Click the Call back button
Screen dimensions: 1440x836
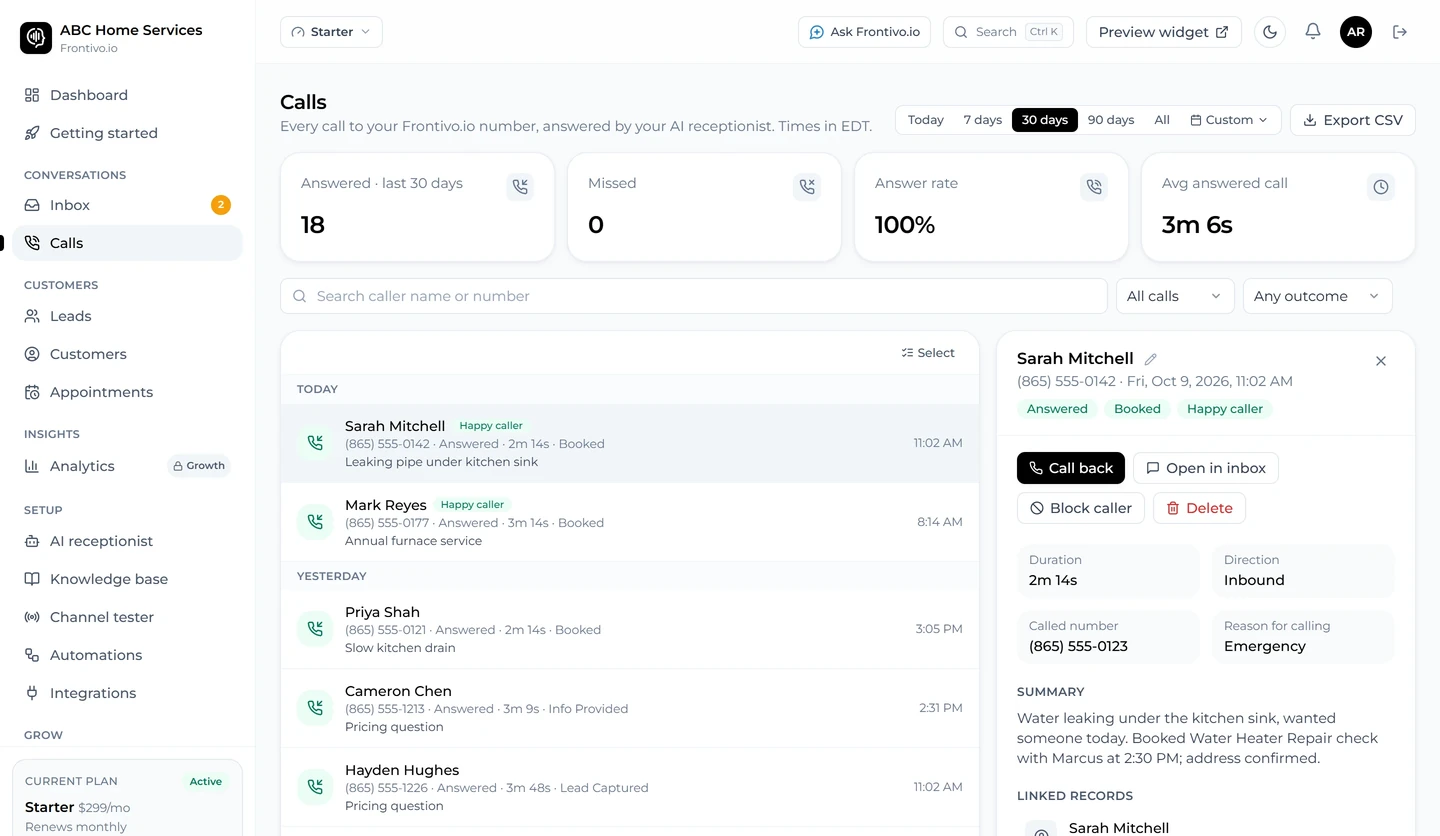click(x=1070, y=468)
